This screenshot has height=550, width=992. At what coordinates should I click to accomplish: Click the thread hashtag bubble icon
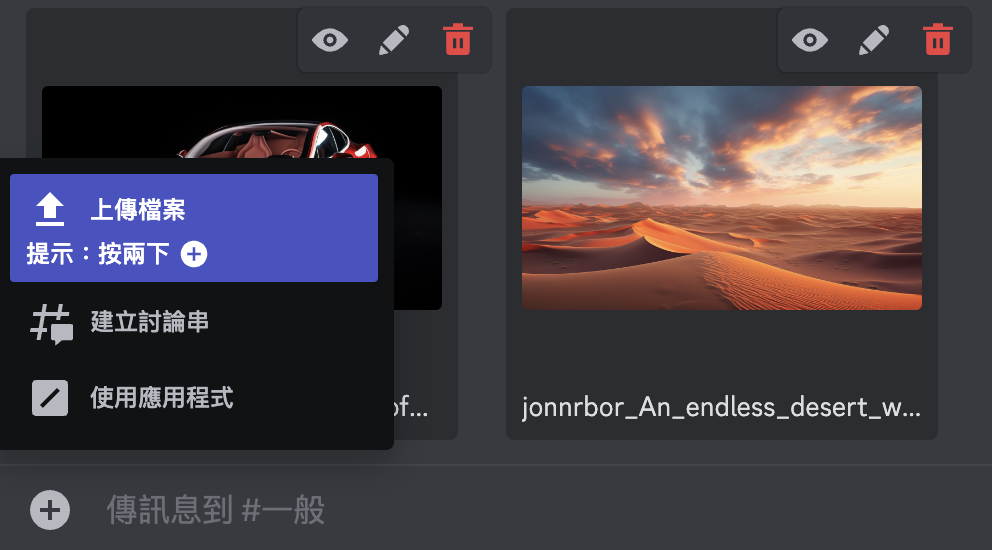tap(51, 324)
